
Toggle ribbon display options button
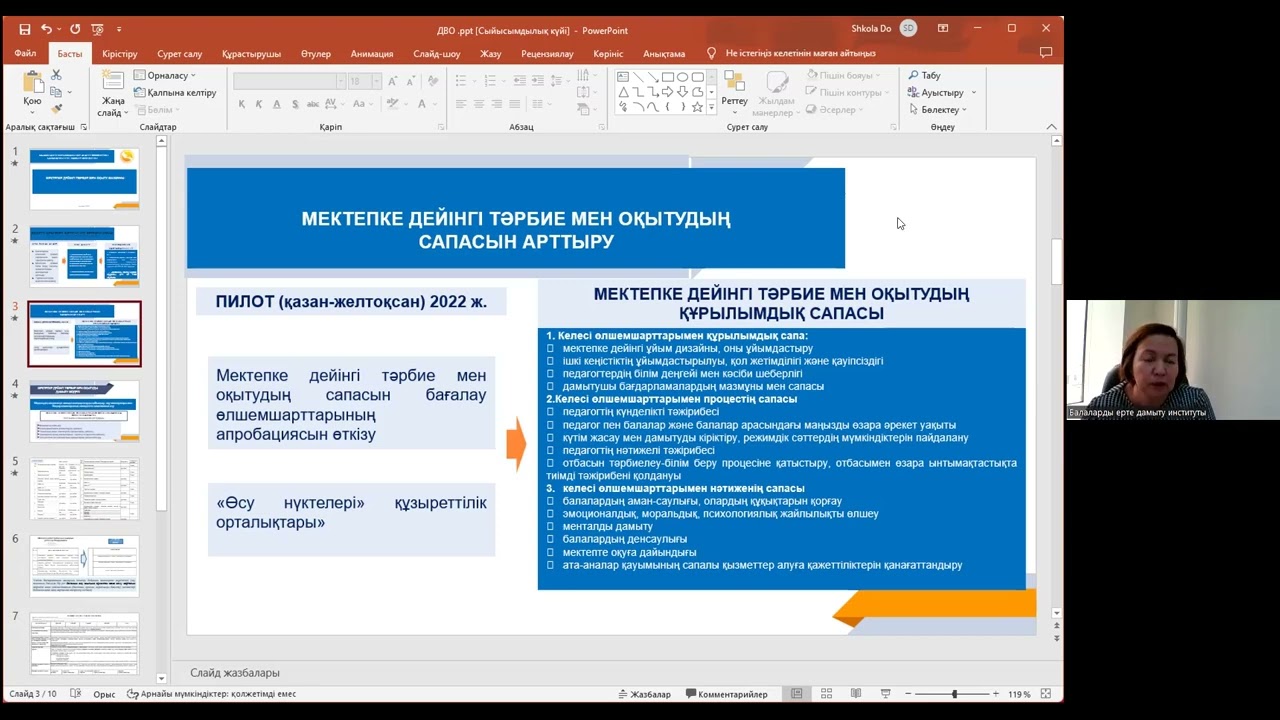tap(942, 28)
